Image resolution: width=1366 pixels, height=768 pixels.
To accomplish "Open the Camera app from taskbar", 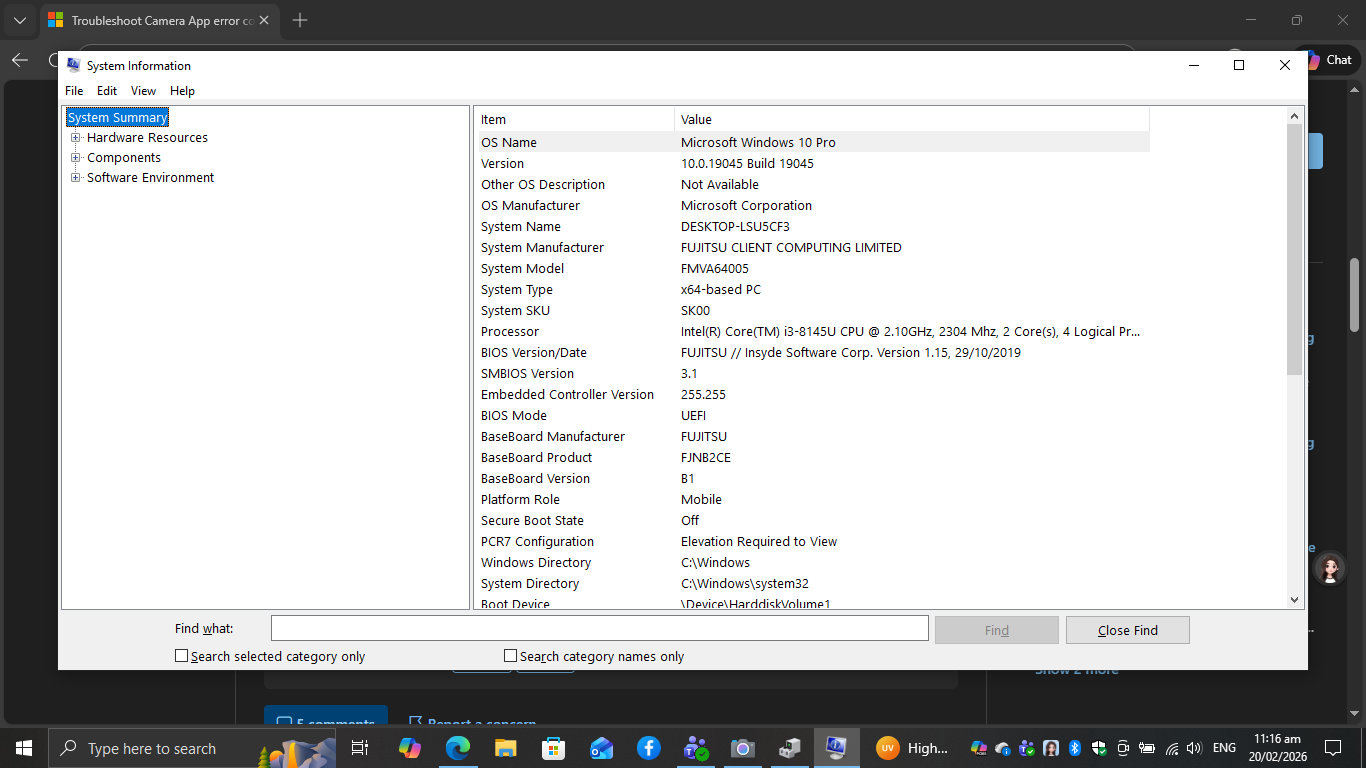I will coord(742,748).
